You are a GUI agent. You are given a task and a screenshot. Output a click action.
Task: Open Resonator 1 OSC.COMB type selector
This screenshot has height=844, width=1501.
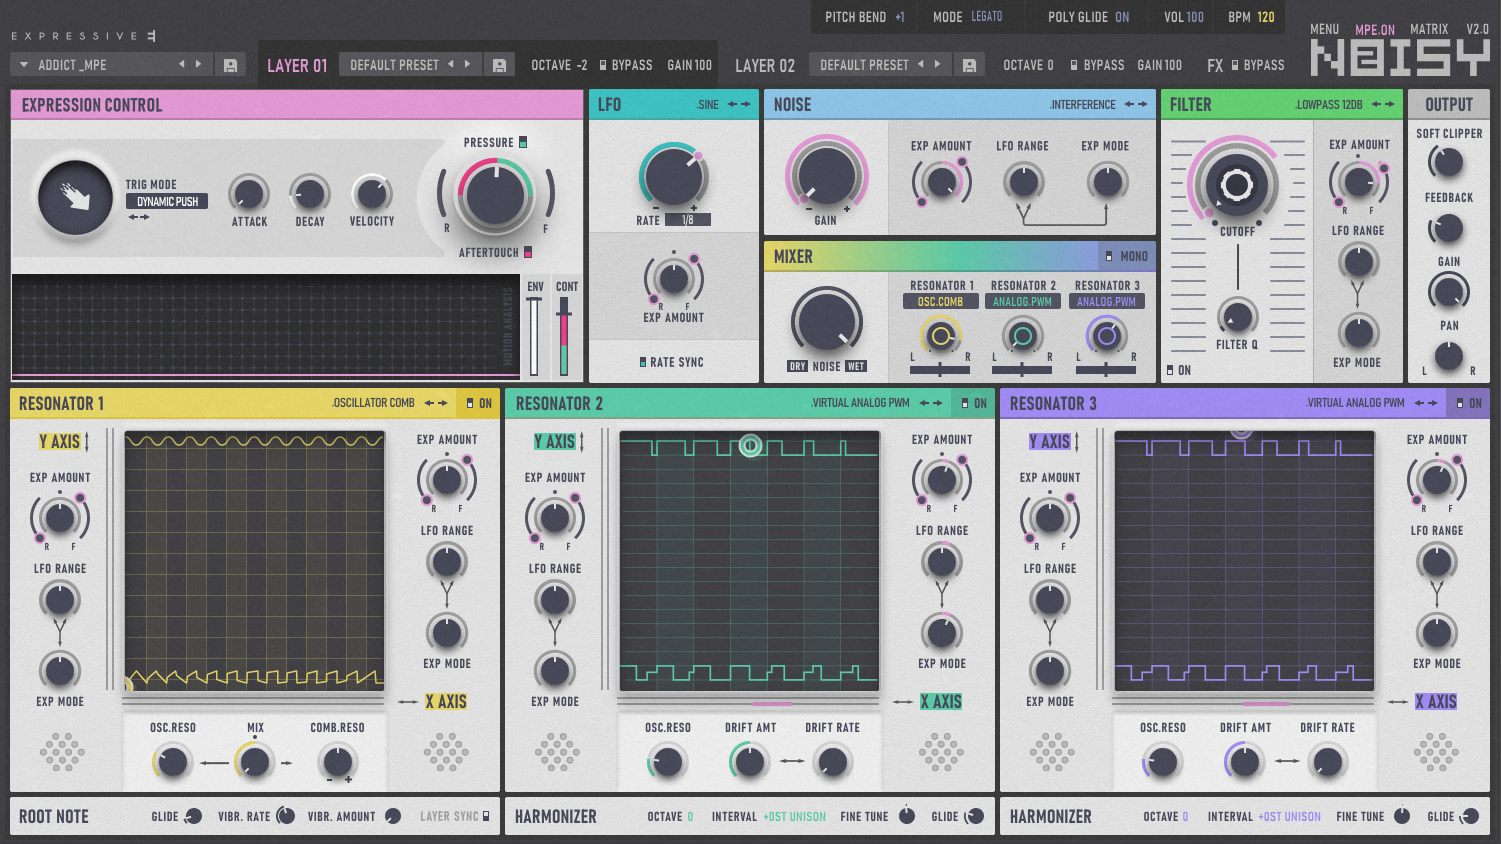pyautogui.click(x=939, y=301)
